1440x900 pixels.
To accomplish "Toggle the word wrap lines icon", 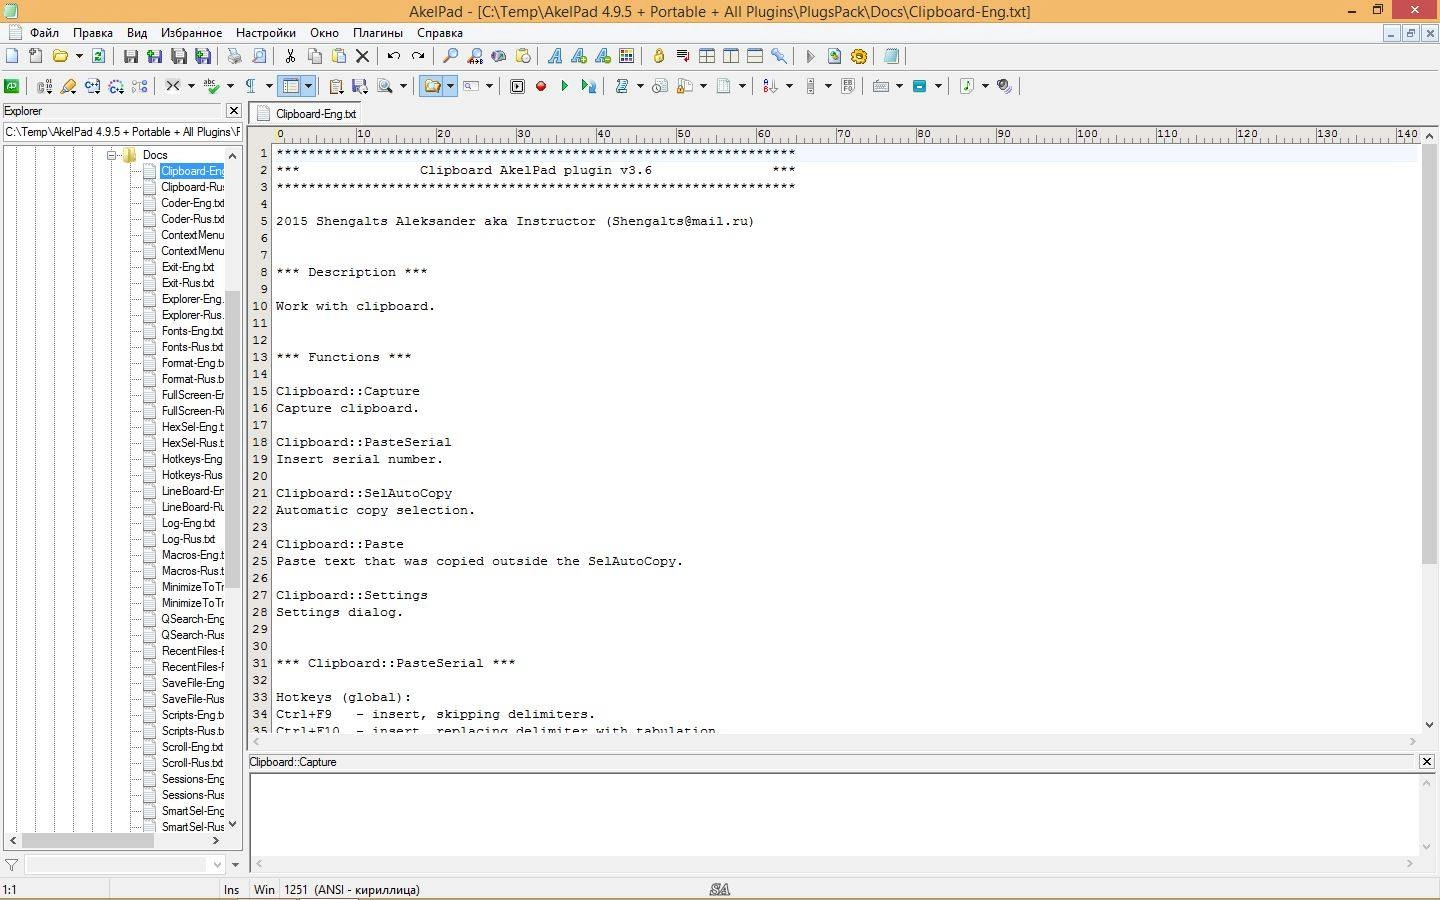I will (683, 56).
